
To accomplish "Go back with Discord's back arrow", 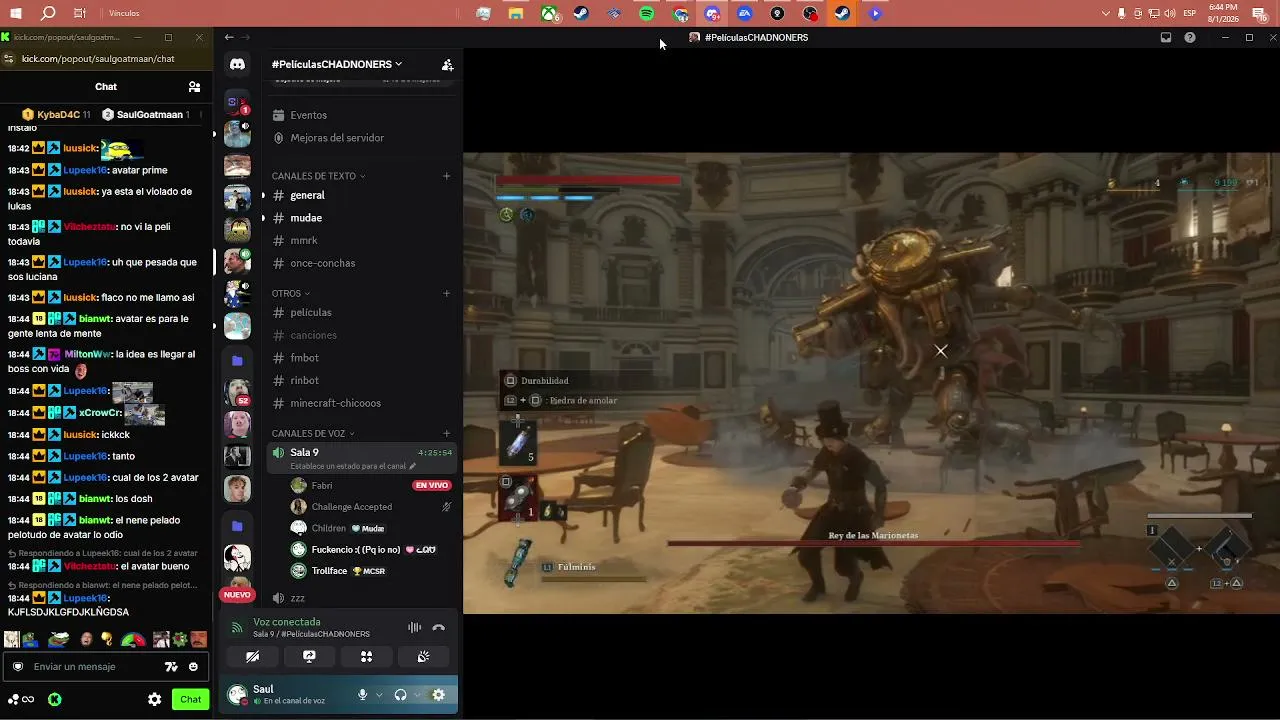I will click(229, 37).
